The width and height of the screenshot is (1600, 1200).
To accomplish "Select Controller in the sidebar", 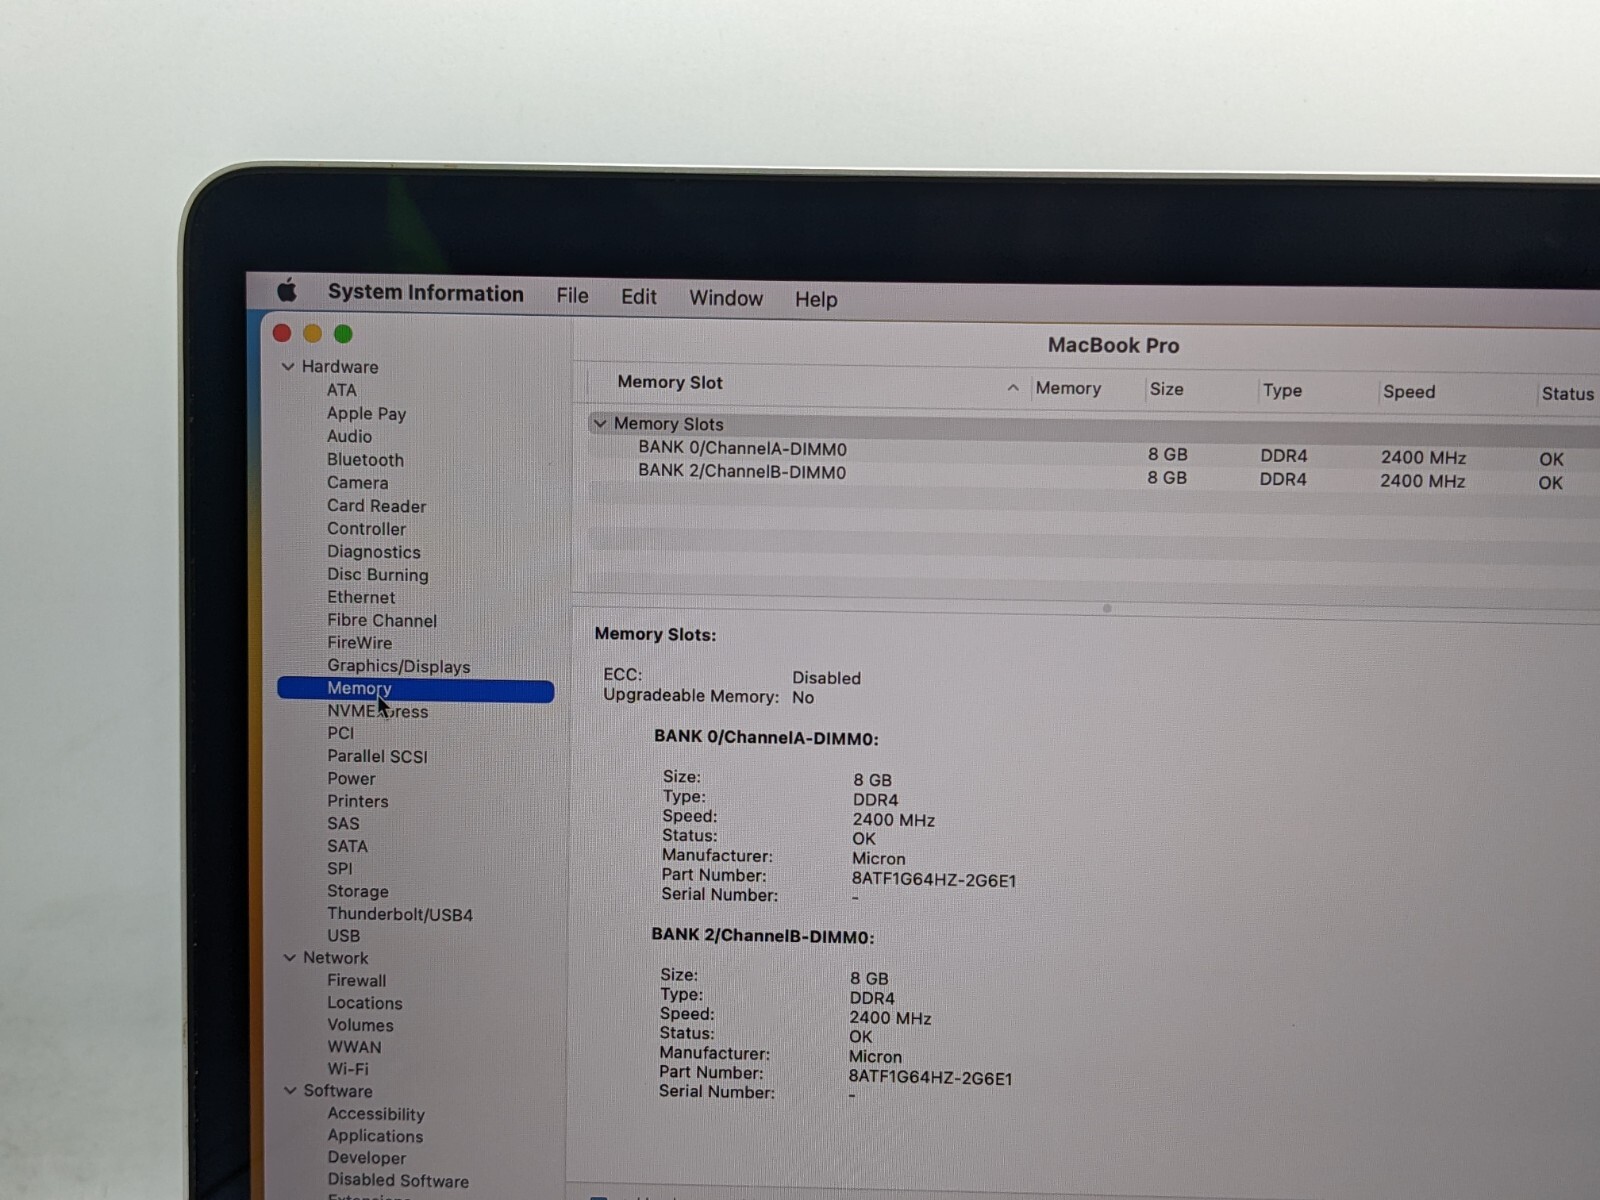I will [366, 529].
